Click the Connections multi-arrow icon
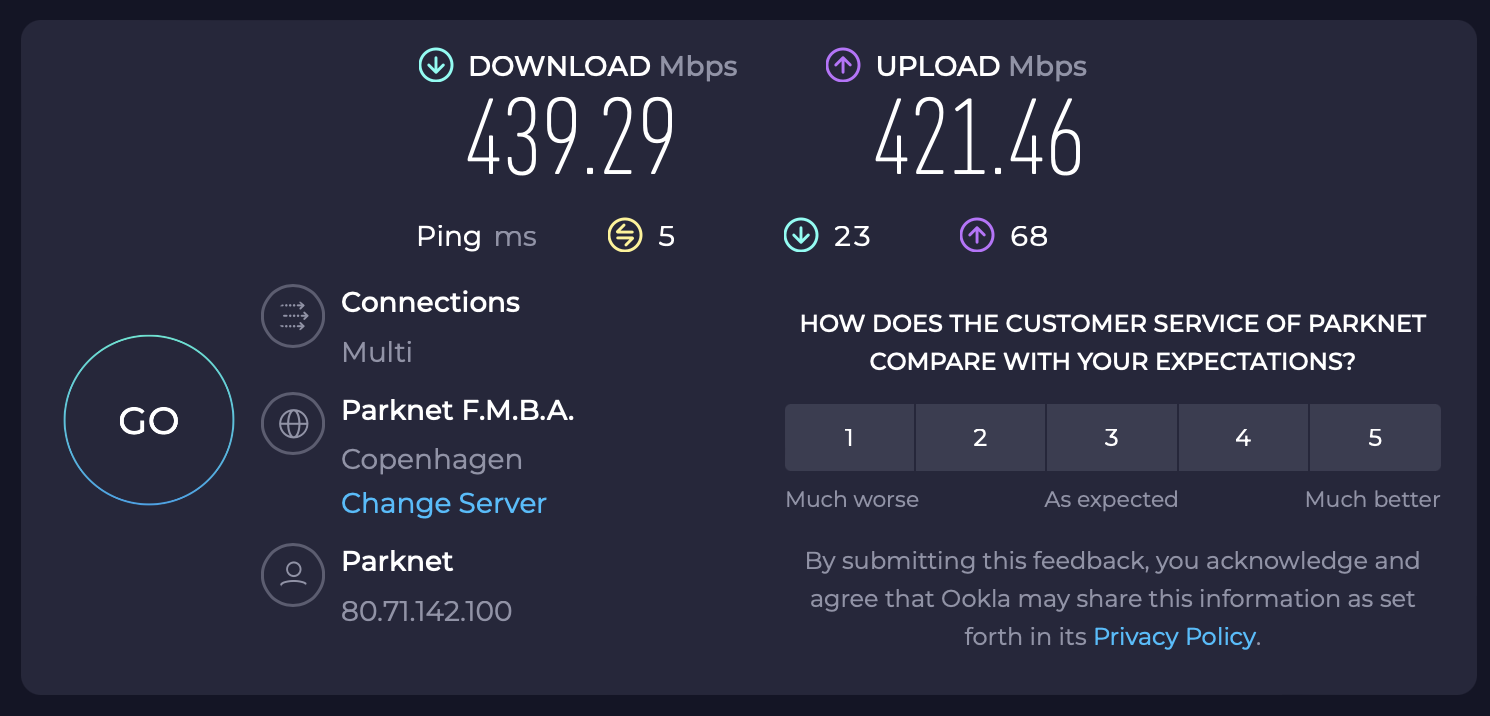The width and height of the screenshot is (1490, 716). pyautogui.click(x=293, y=316)
